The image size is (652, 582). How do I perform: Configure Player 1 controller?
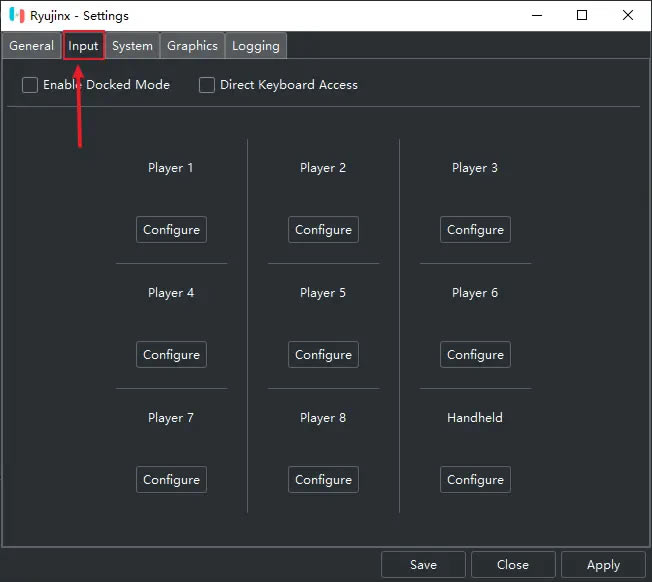click(171, 229)
